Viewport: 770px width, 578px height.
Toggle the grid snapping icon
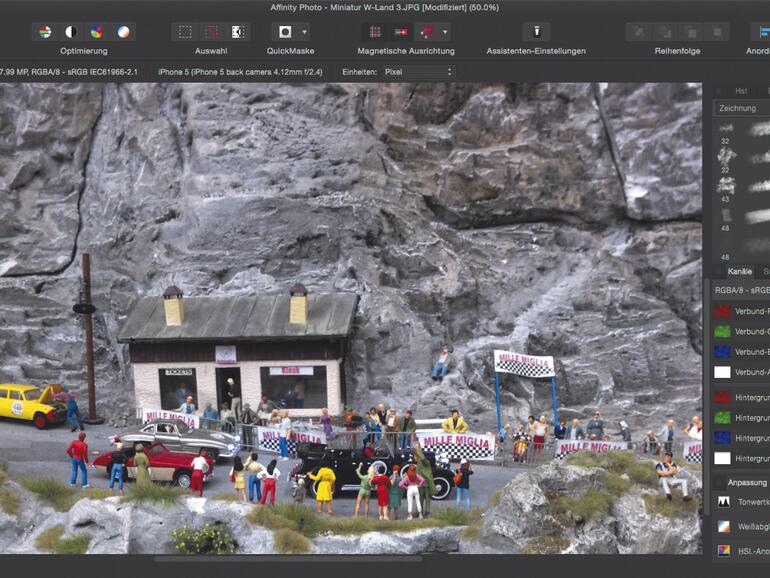pyautogui.click(x=375, y=32)
